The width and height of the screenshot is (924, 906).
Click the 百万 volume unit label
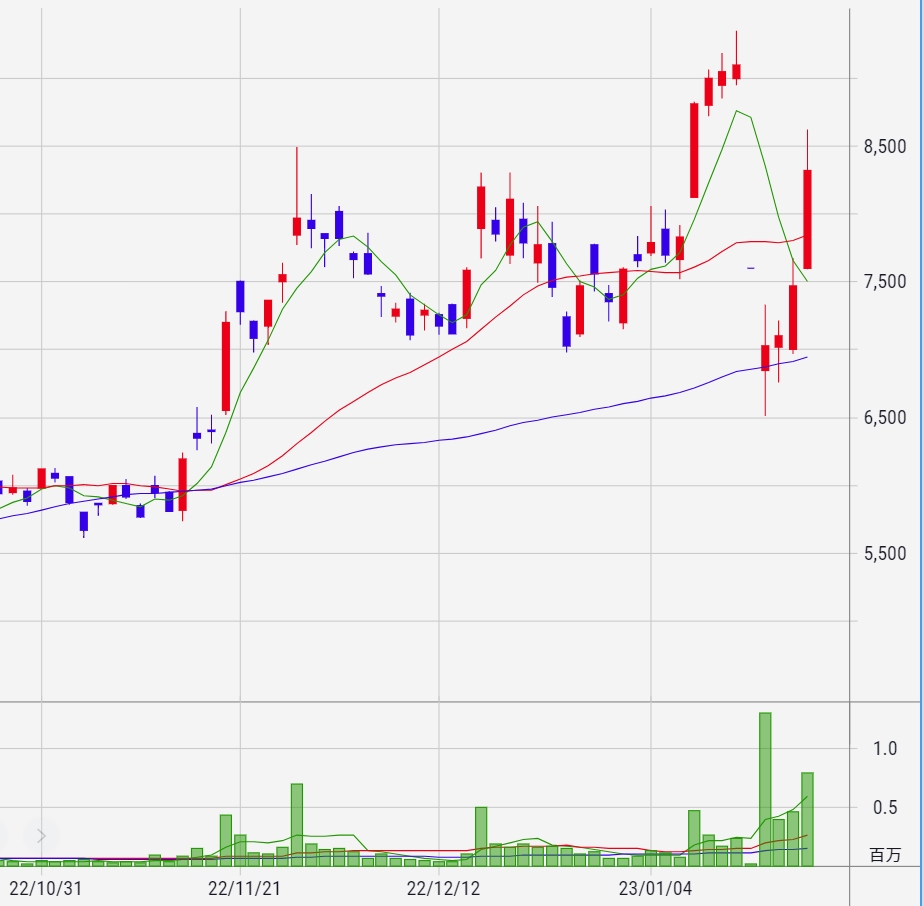pyautogui.click(x=885, y=855)
